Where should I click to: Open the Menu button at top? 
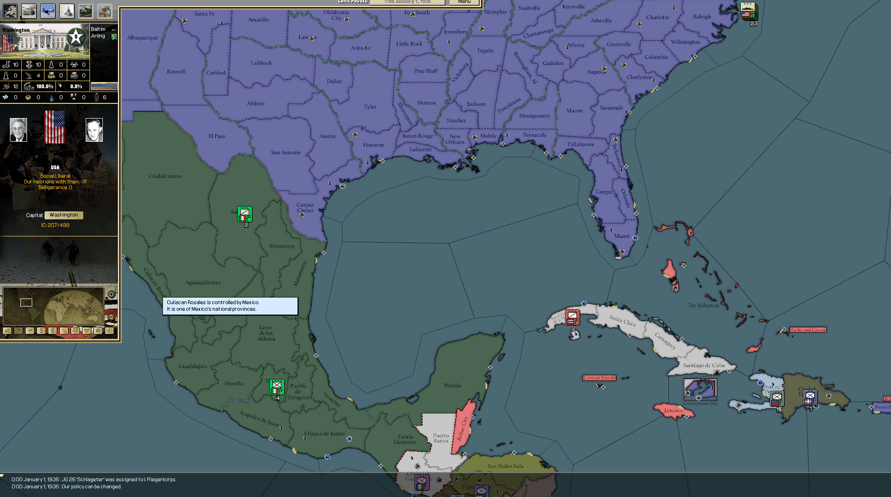click(x=464, y=2)
